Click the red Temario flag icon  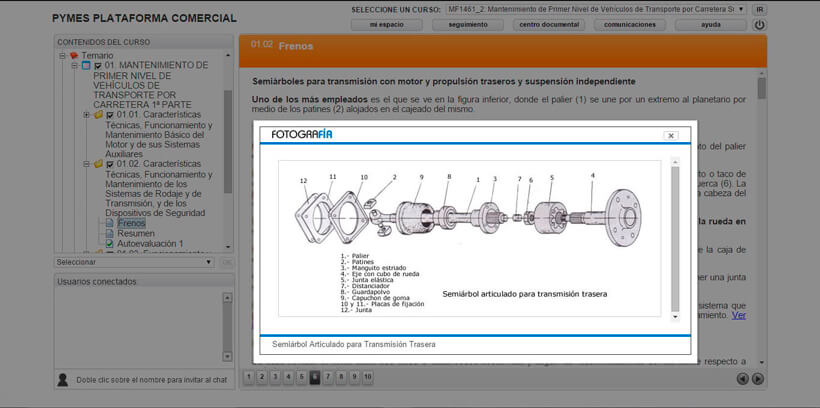(x=73, y=55)
